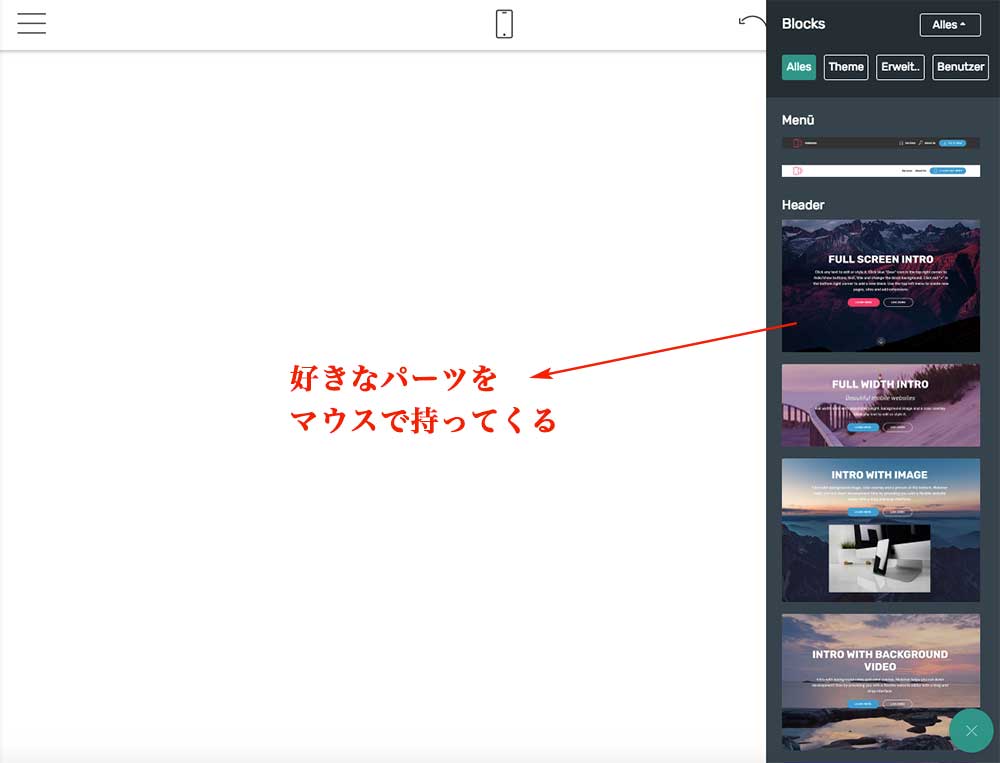The width and height of the screenshot is (1000, 763).
Task: Expand the Alles dropdown in the Blocks header
Action: (949, 25)
